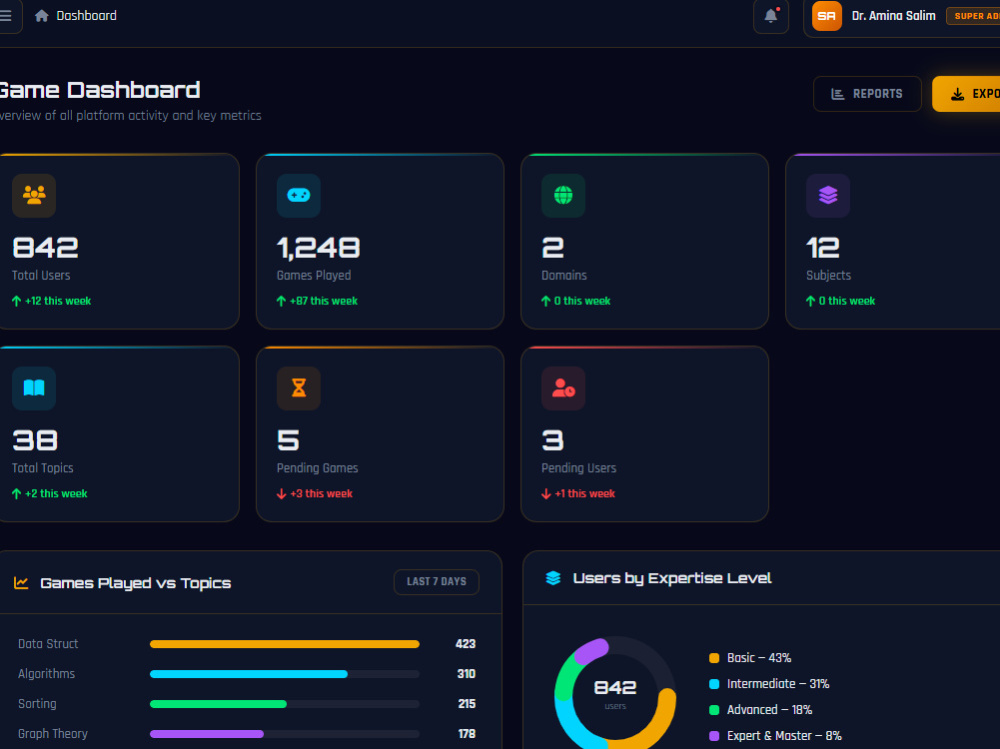Click the Data Struct row label
This screenshot has height=749, width=1000.
pos(48,644)
